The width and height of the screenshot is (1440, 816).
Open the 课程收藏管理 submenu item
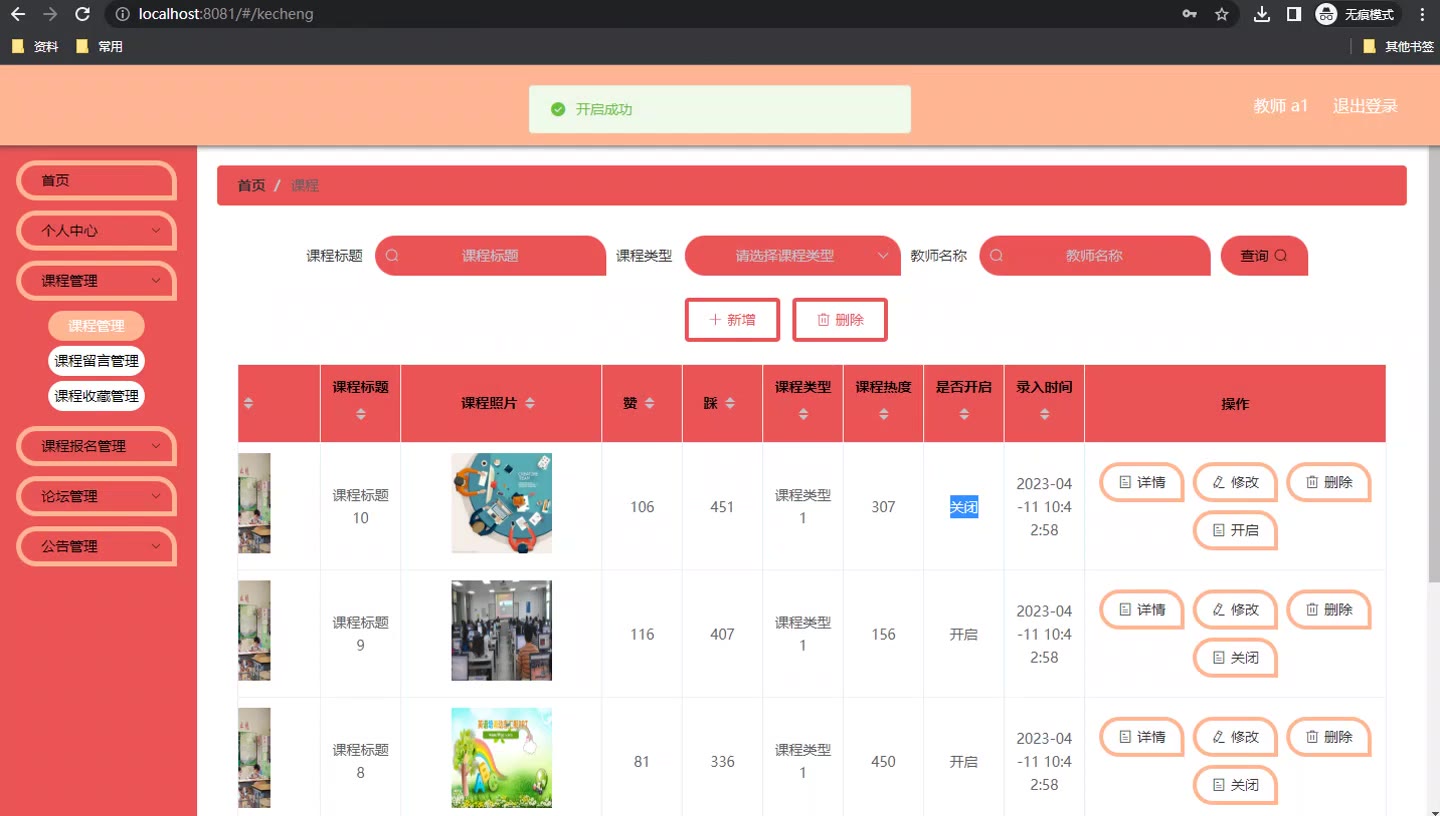[96, 396]
